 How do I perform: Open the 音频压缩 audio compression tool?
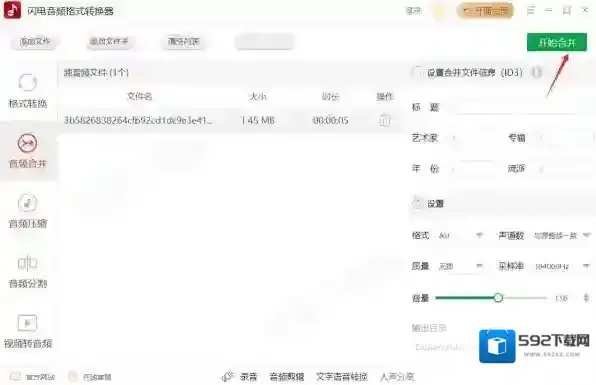click(28, 211)
